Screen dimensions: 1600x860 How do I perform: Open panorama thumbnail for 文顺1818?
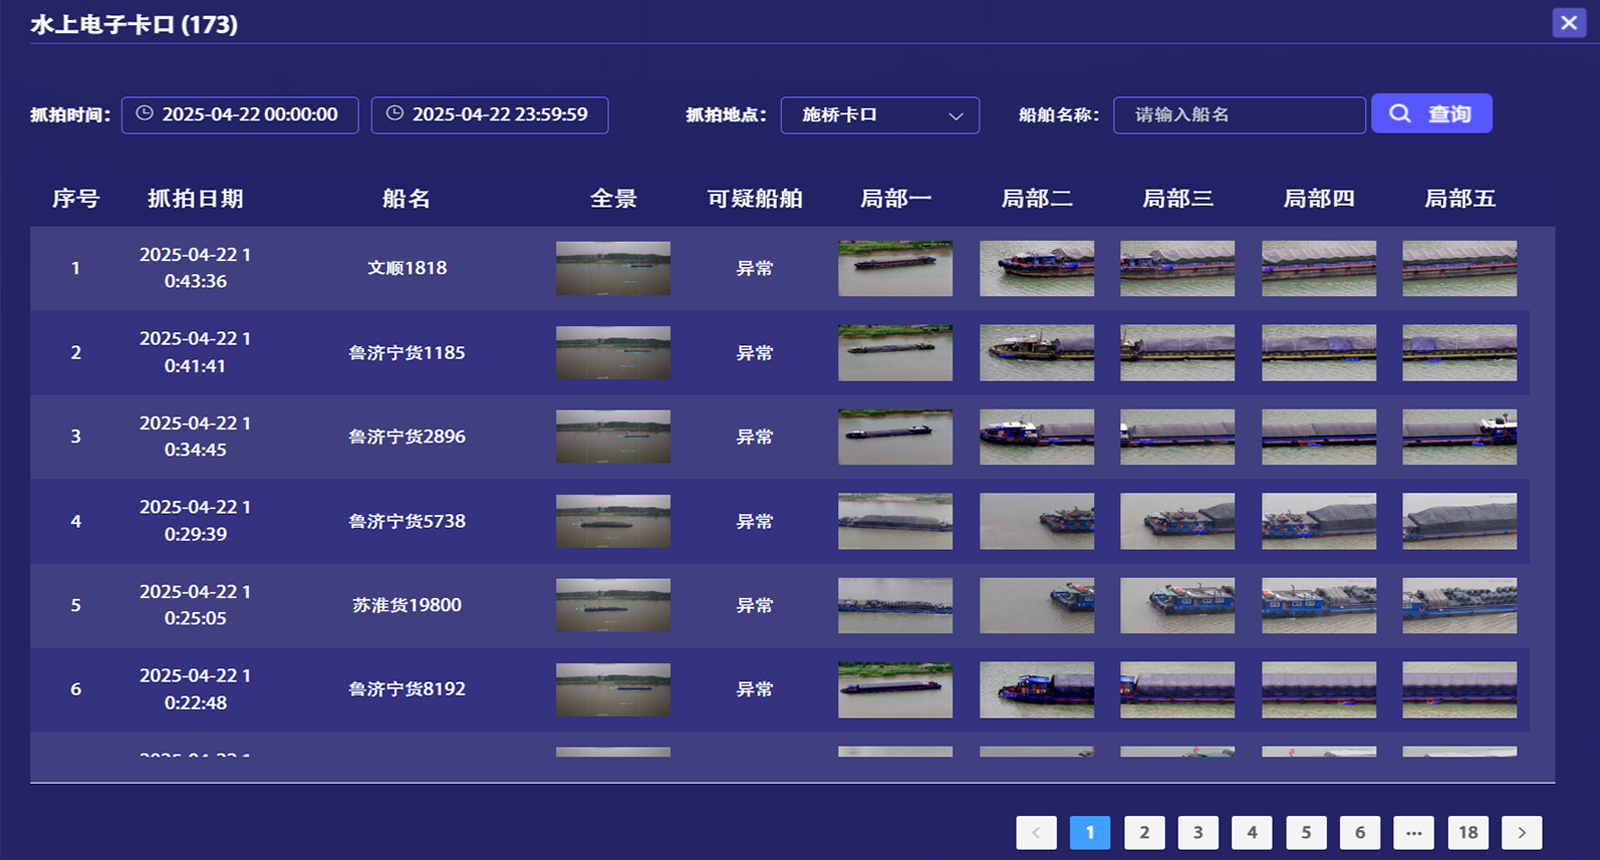coord(613,268)
